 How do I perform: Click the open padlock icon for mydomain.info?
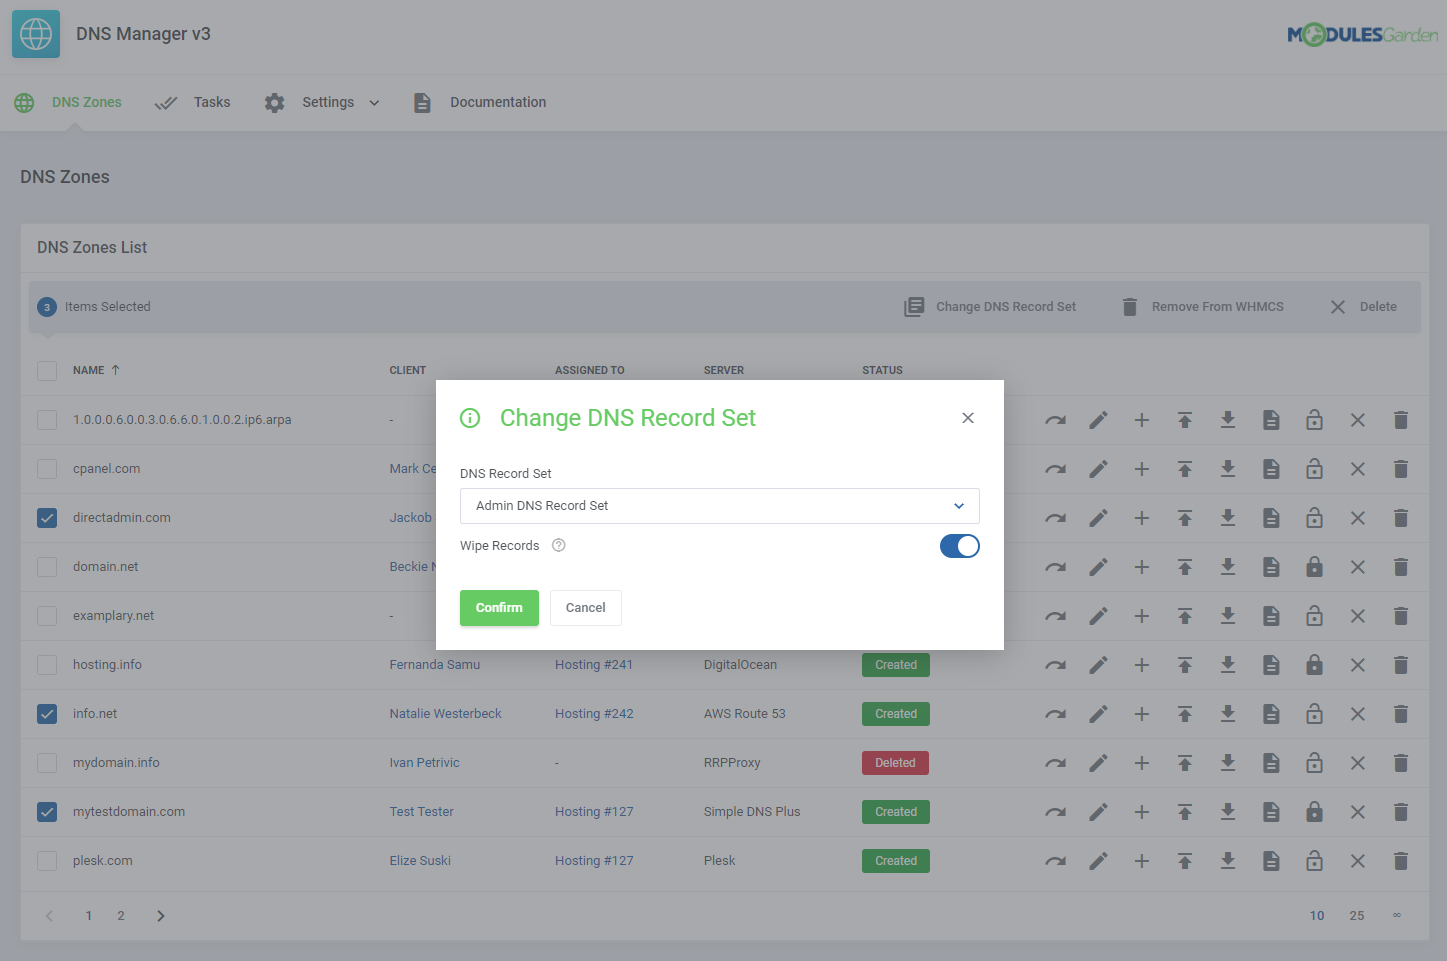point(1314,763)
